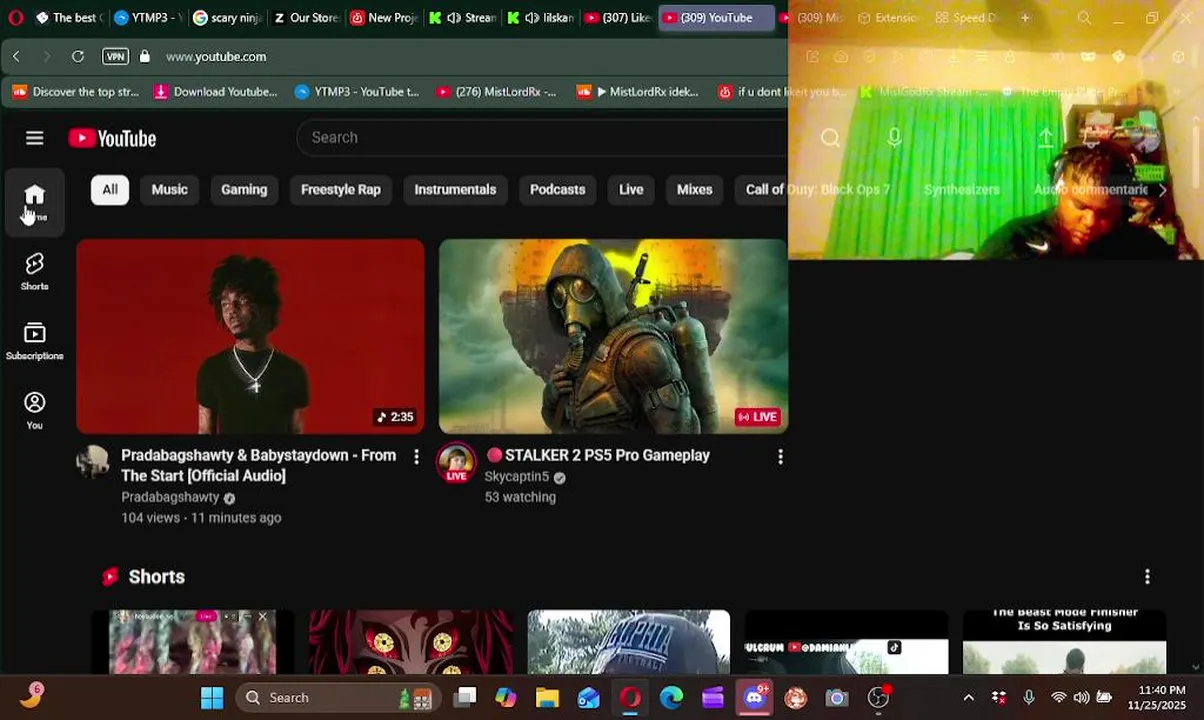The image size is (1204, 720).
Task: Reload the page with refresh icon
Action: click(x=78, y=57)
